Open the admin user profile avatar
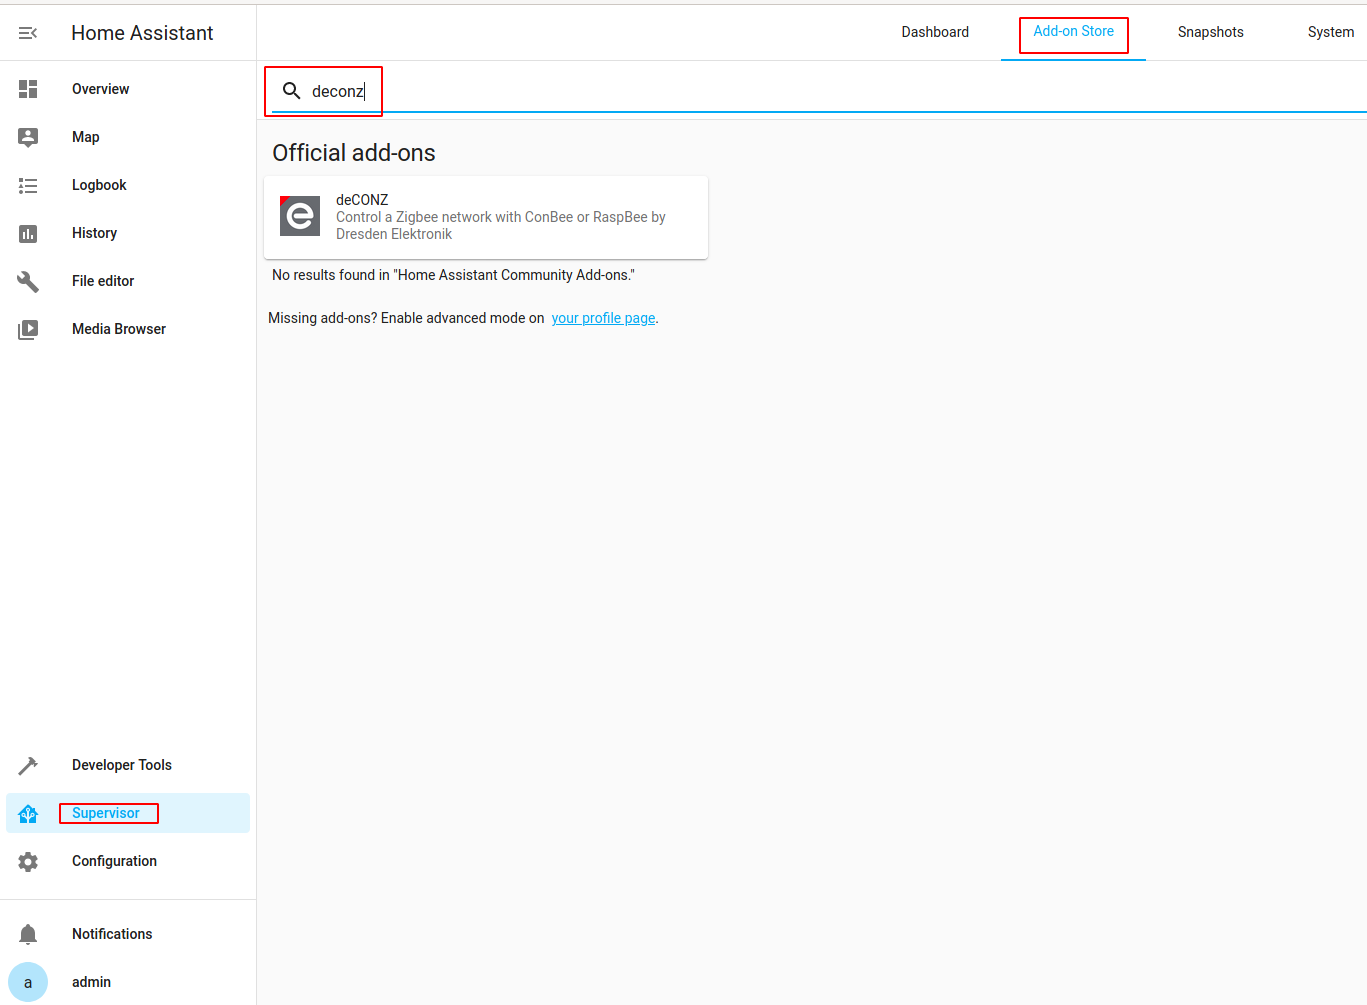 pyautogui.click(x=28, y=982)
